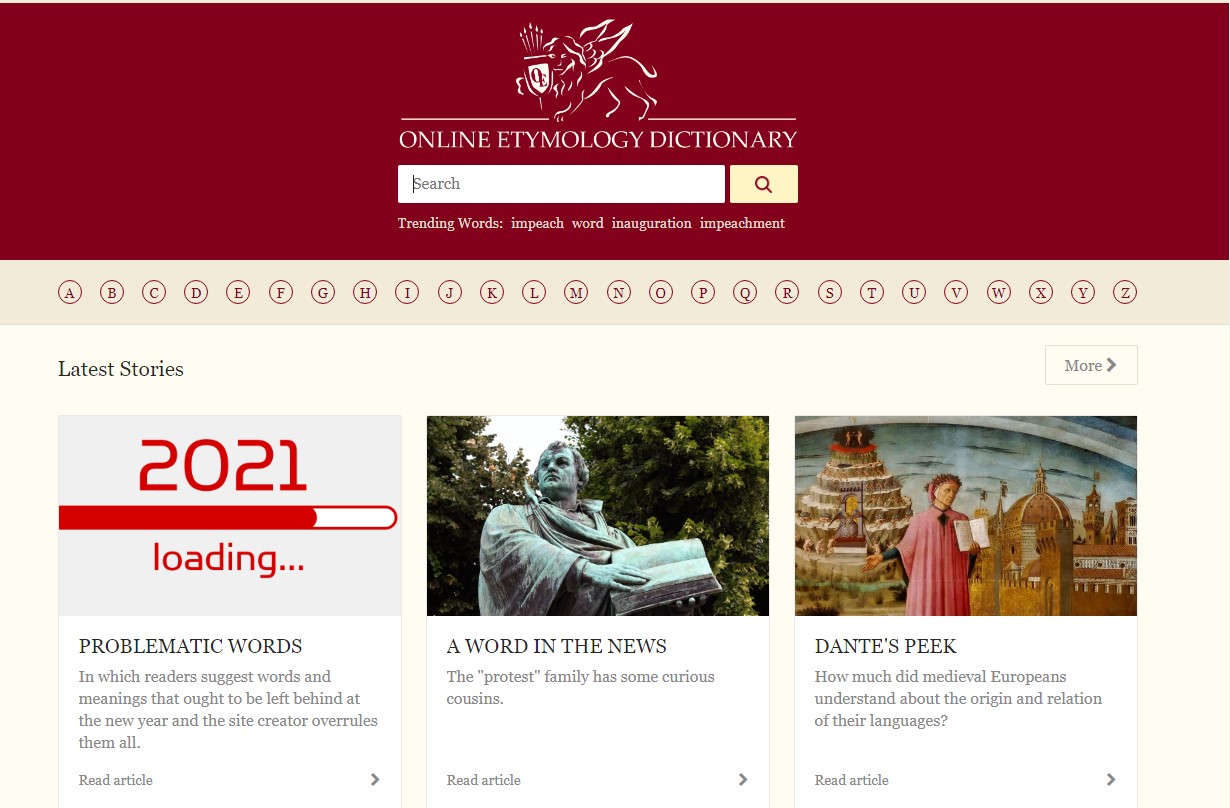Go to circled letter H entries
Viewport: 1230px width, 808px height.
pyautogui.click(x=365, y=293)
